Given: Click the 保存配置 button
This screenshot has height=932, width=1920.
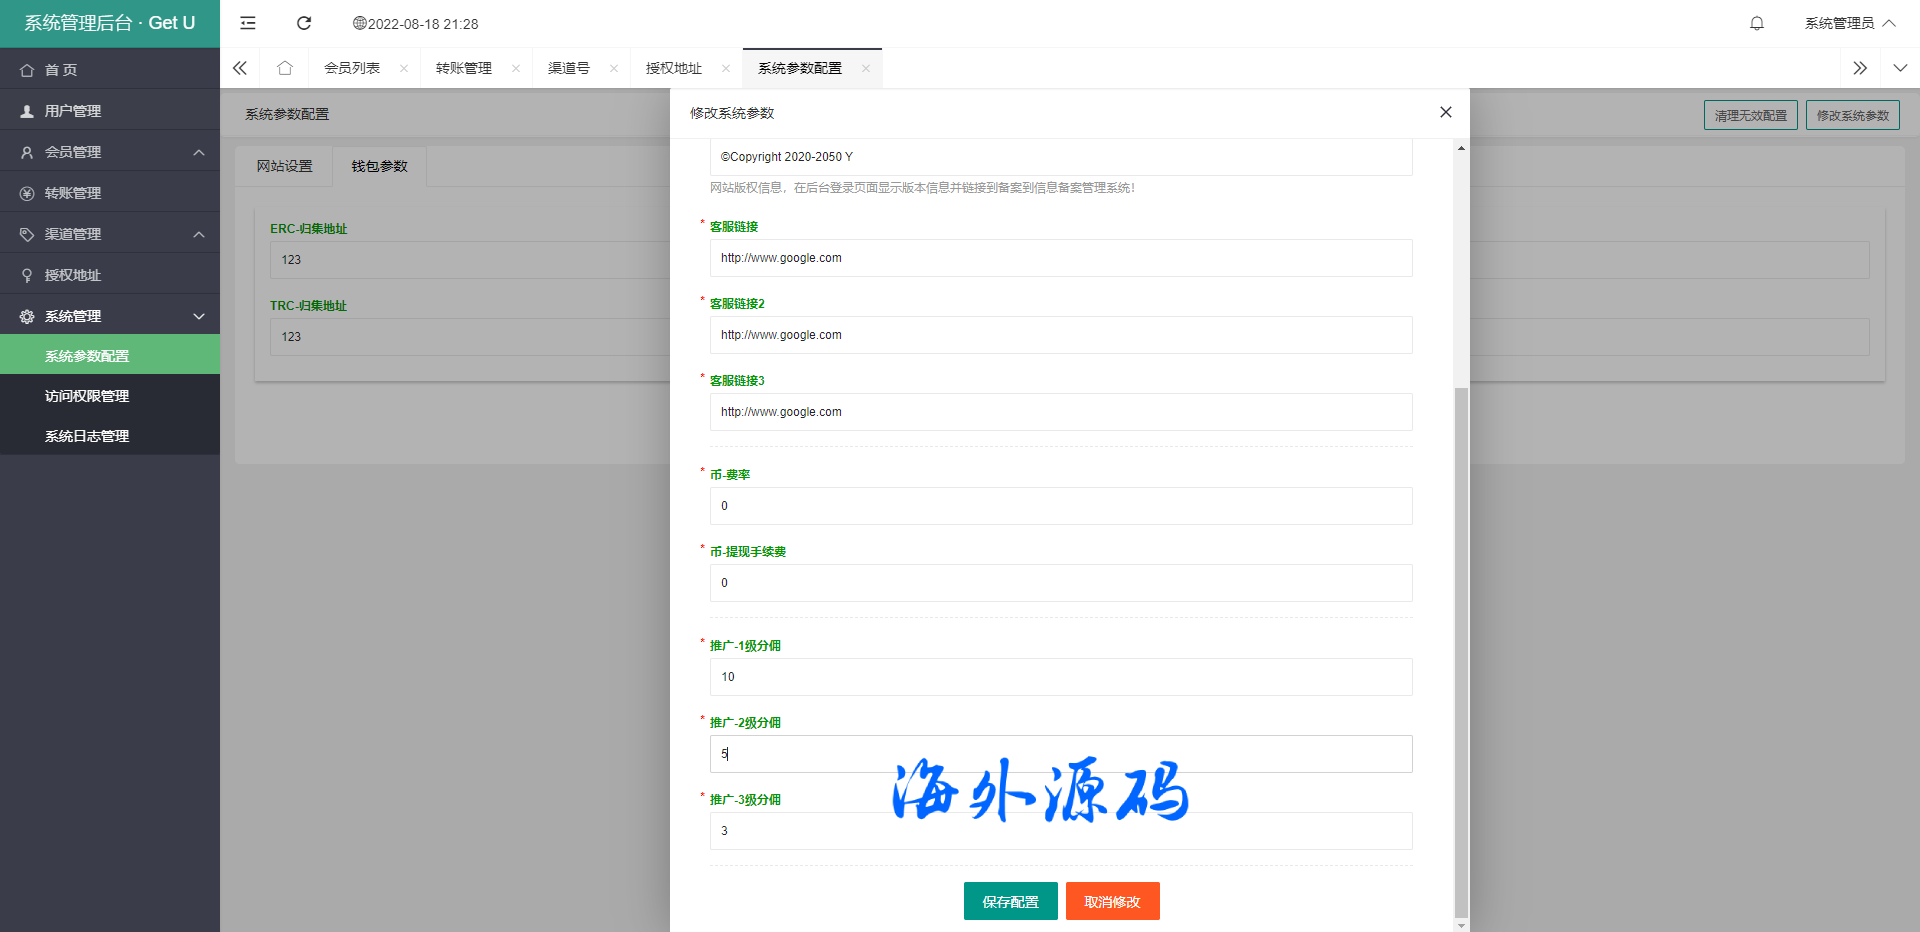Looking at the screenshot, I should [x=1010, y=901].
